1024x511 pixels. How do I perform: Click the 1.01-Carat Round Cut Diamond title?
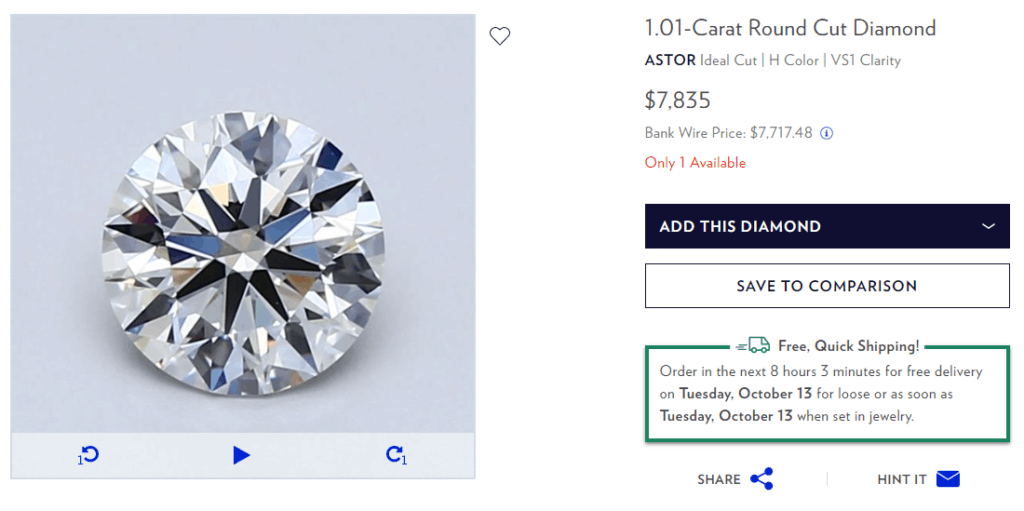point(790,28)
